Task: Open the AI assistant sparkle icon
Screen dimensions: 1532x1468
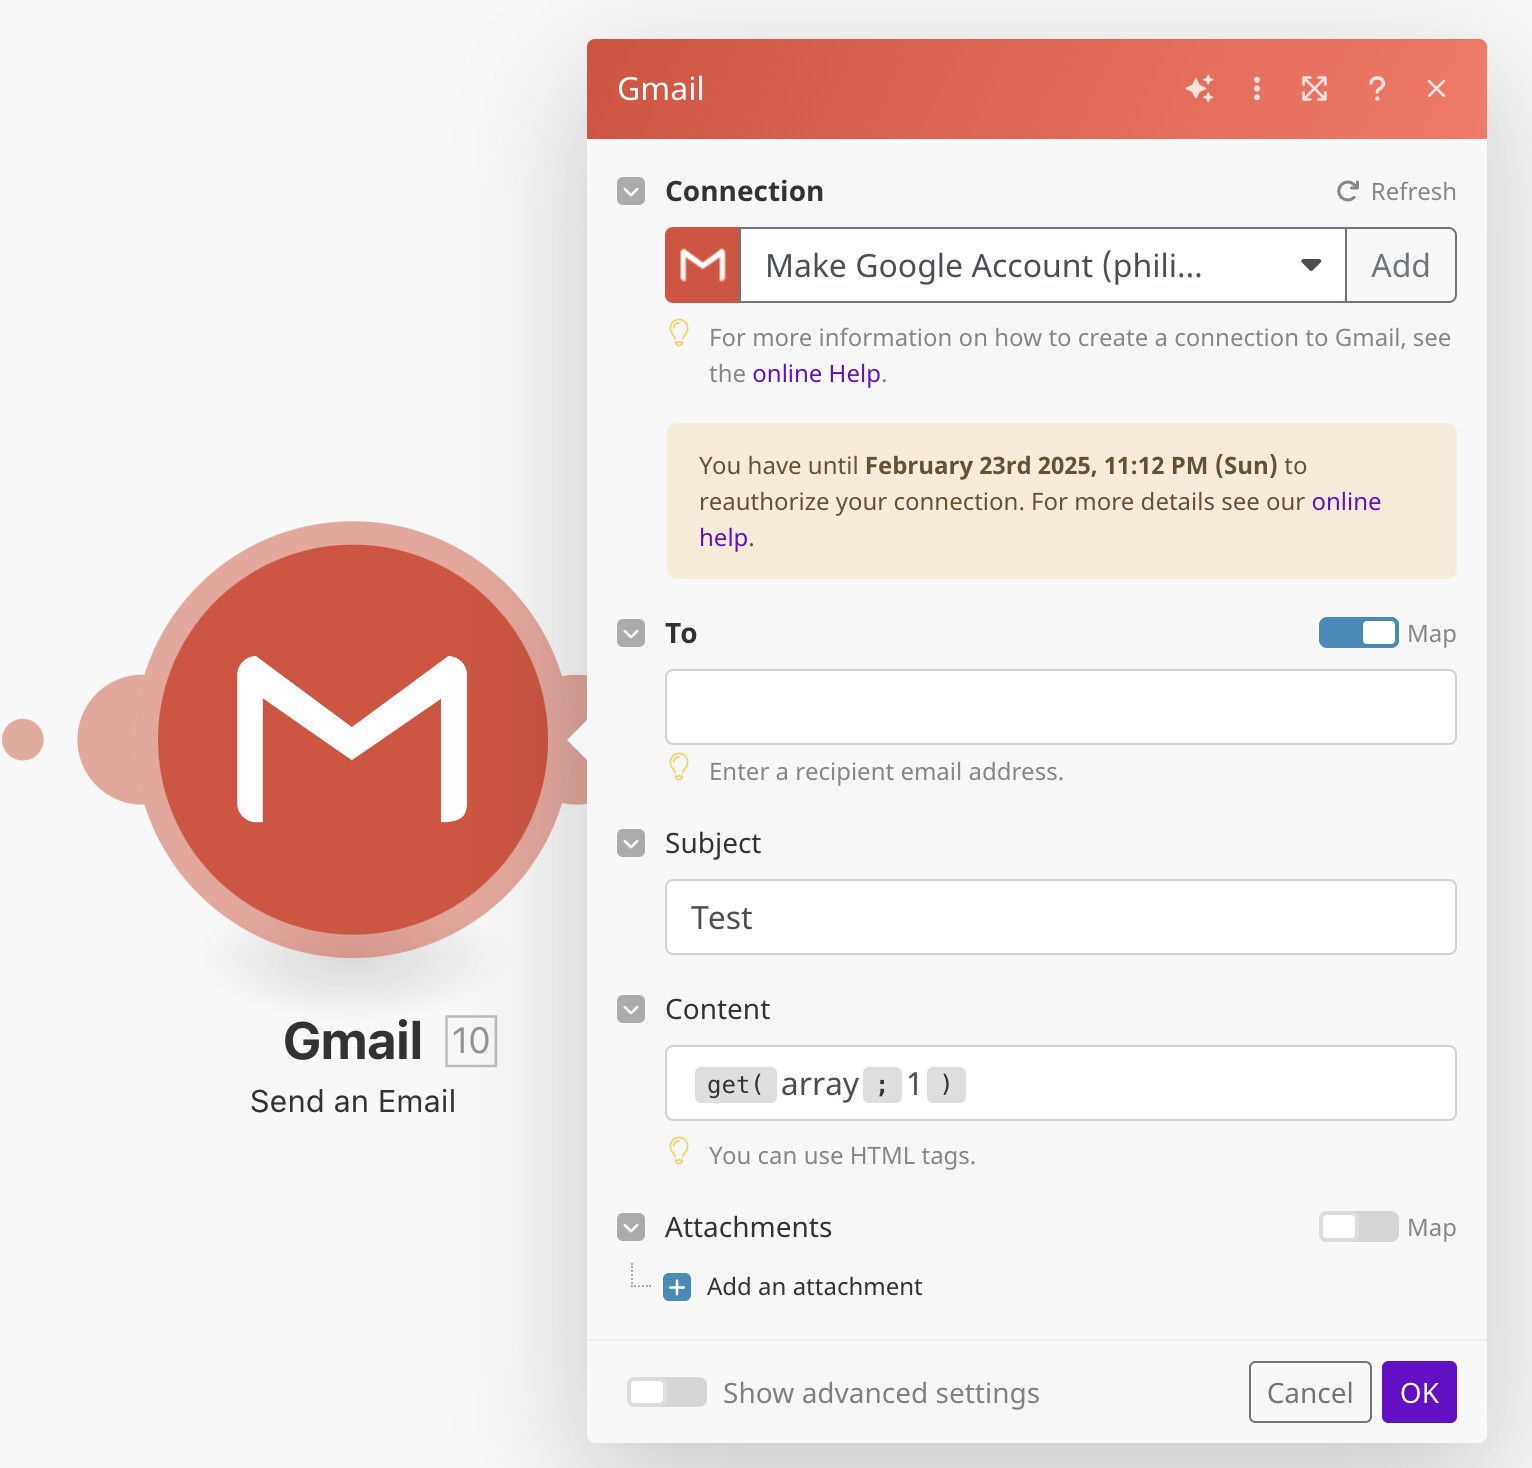Action: point(1200,89)
